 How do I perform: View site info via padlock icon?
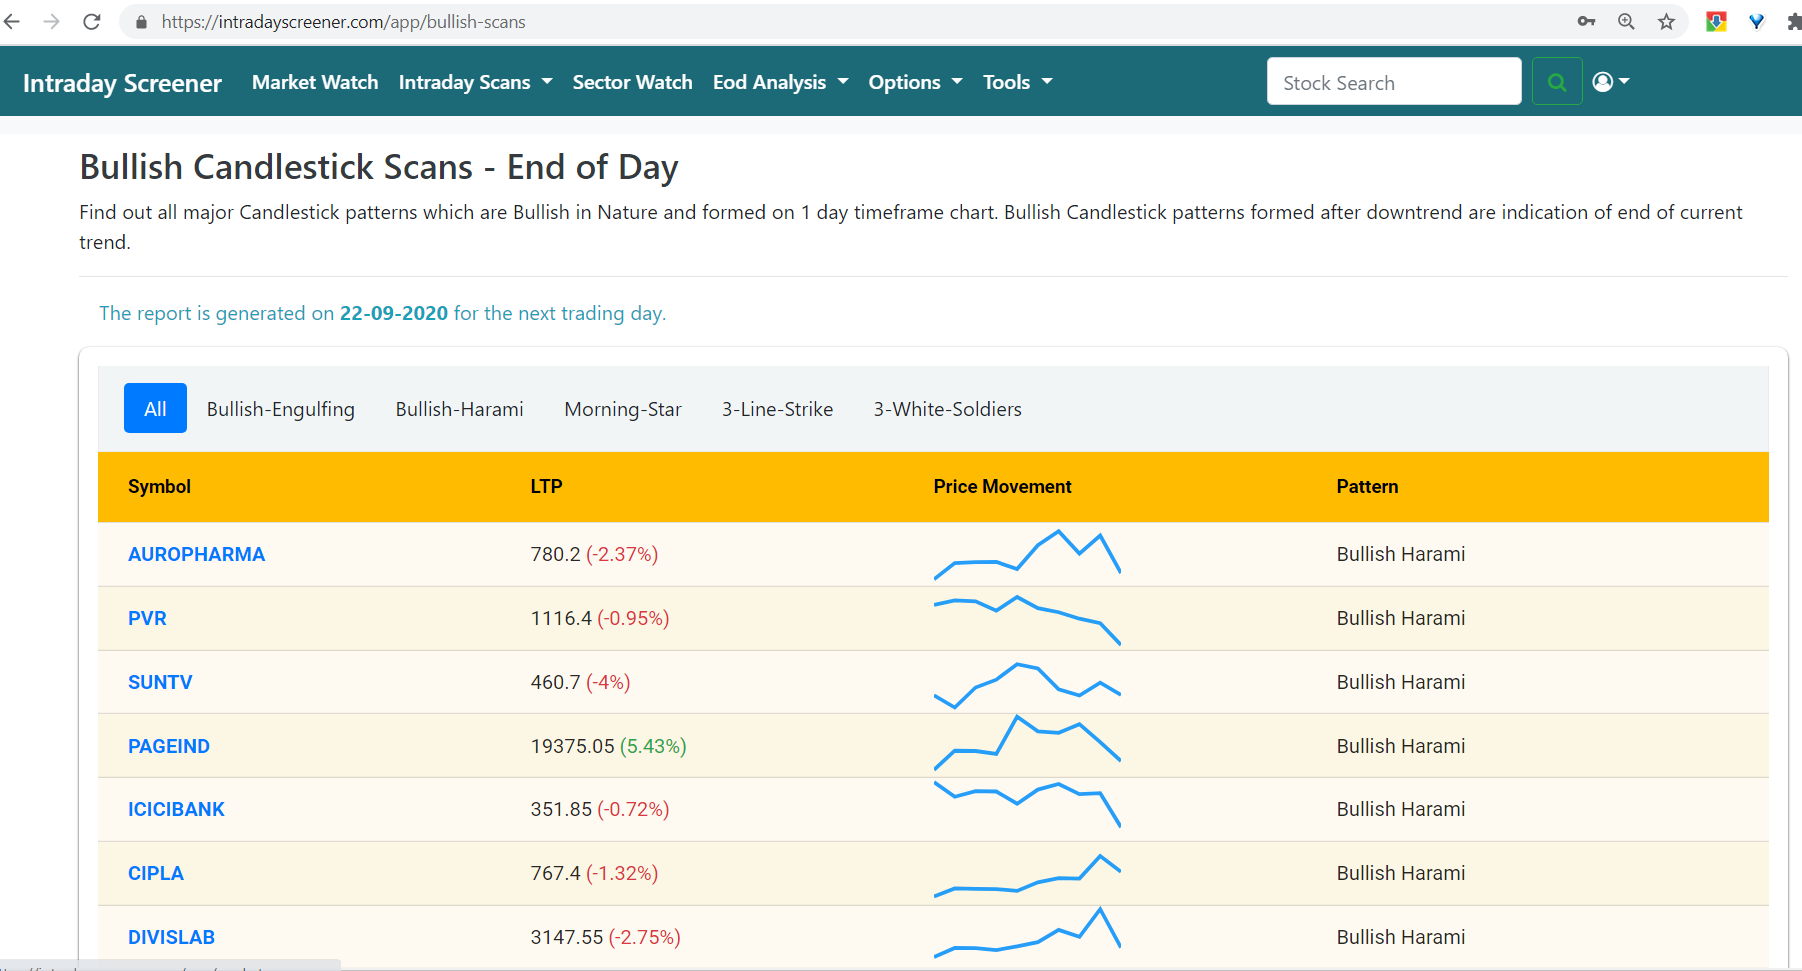pyautogui.click(x=141, y=22)
